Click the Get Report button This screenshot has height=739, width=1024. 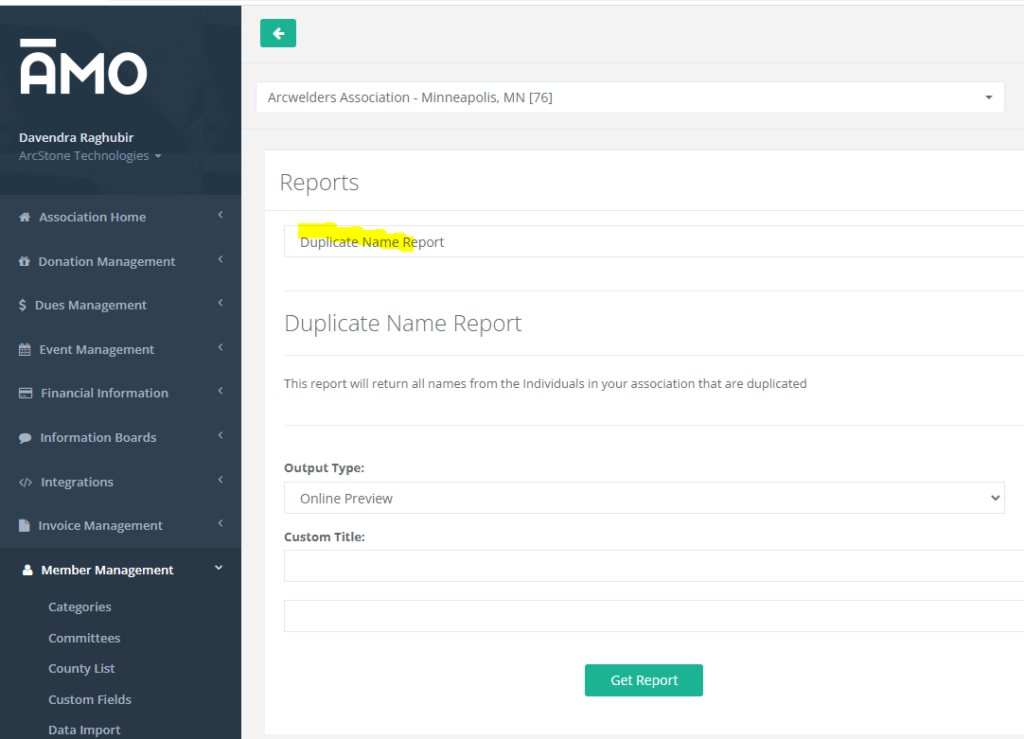[x=644, y=680]
